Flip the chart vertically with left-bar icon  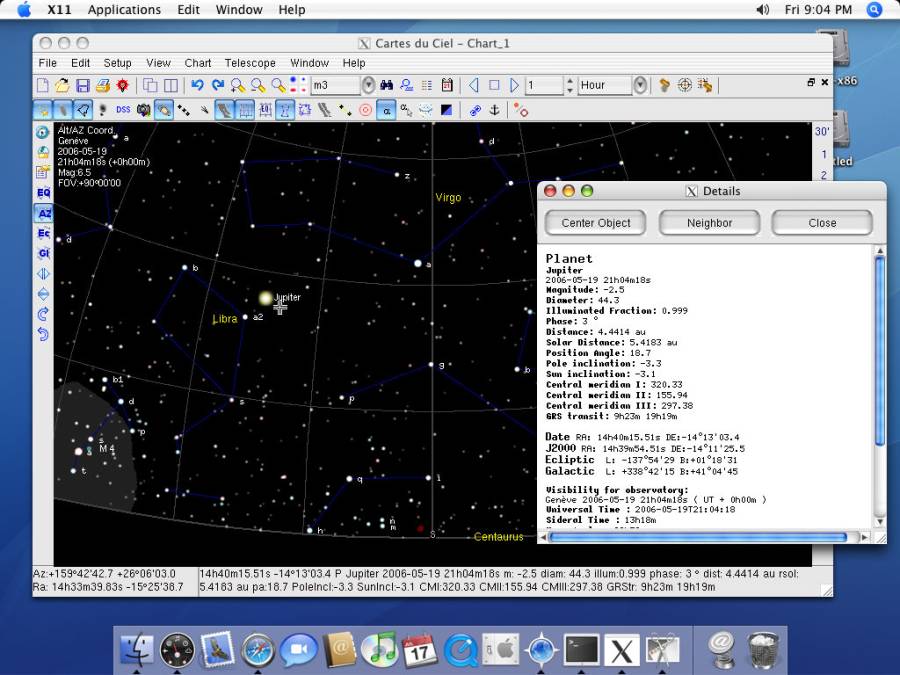(x=43, y=294)
